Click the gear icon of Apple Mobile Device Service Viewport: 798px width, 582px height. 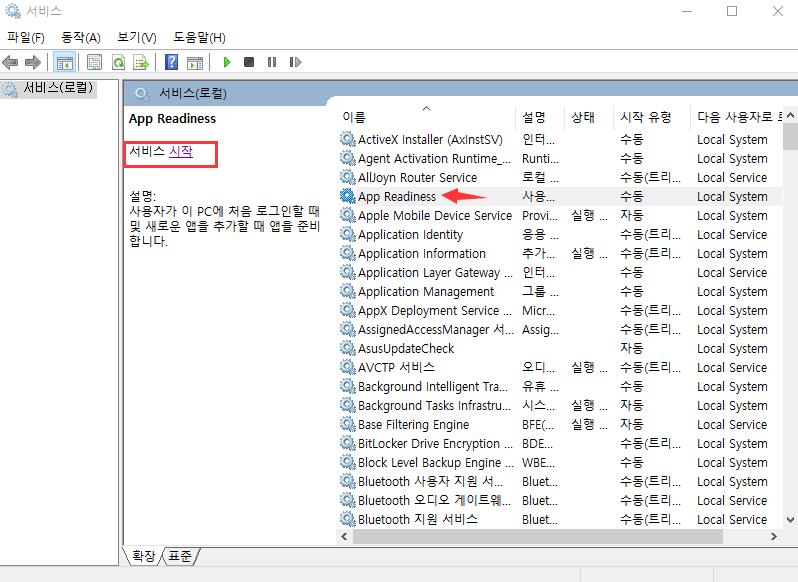(x=348, y=215)
